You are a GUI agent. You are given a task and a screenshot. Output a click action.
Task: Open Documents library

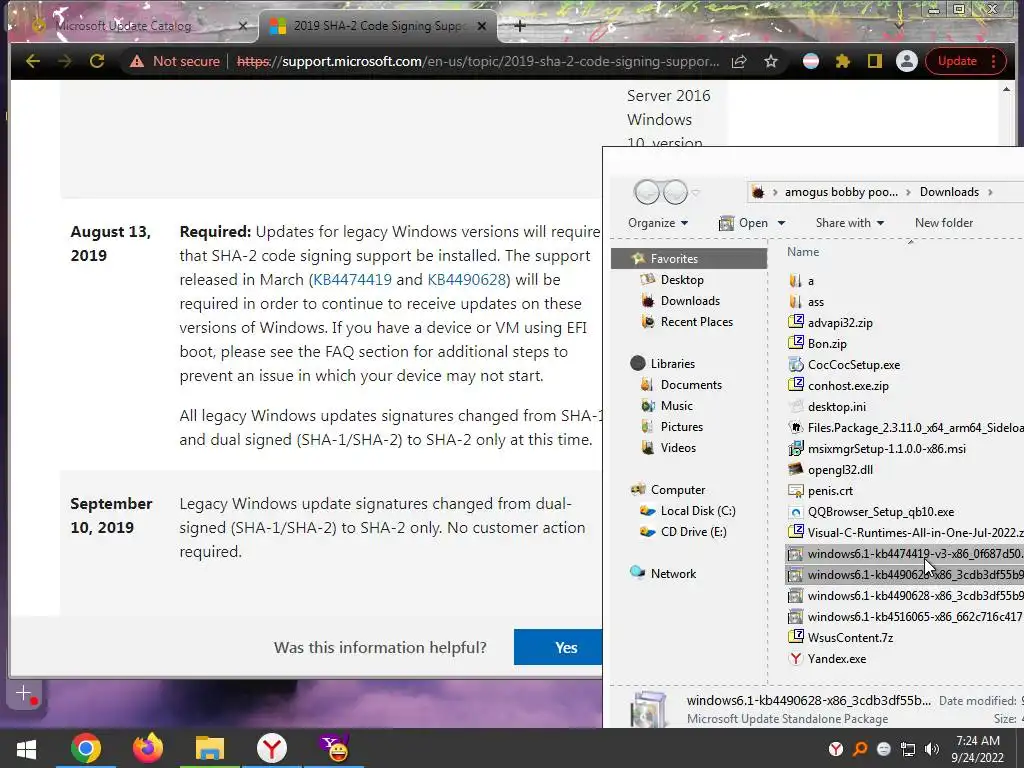[691, 385]
